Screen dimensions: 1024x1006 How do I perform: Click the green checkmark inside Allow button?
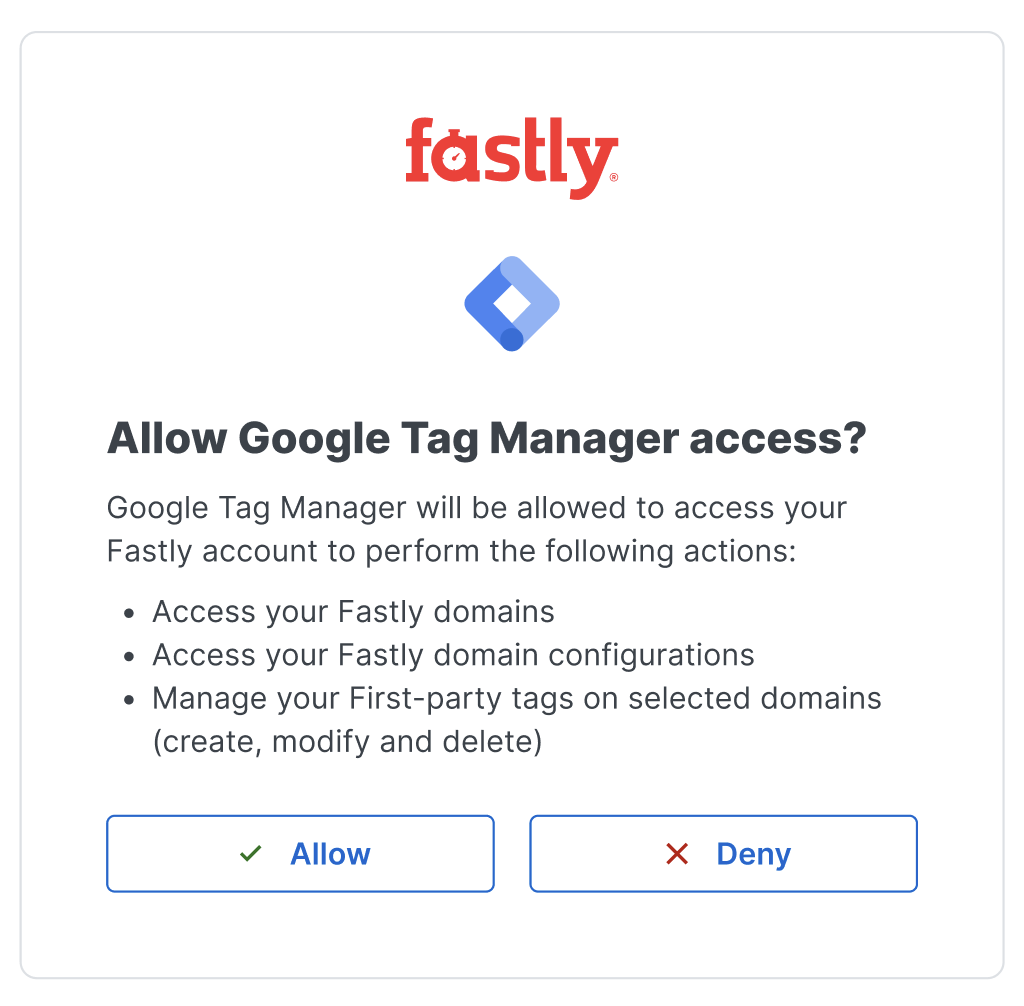[251, 854]
